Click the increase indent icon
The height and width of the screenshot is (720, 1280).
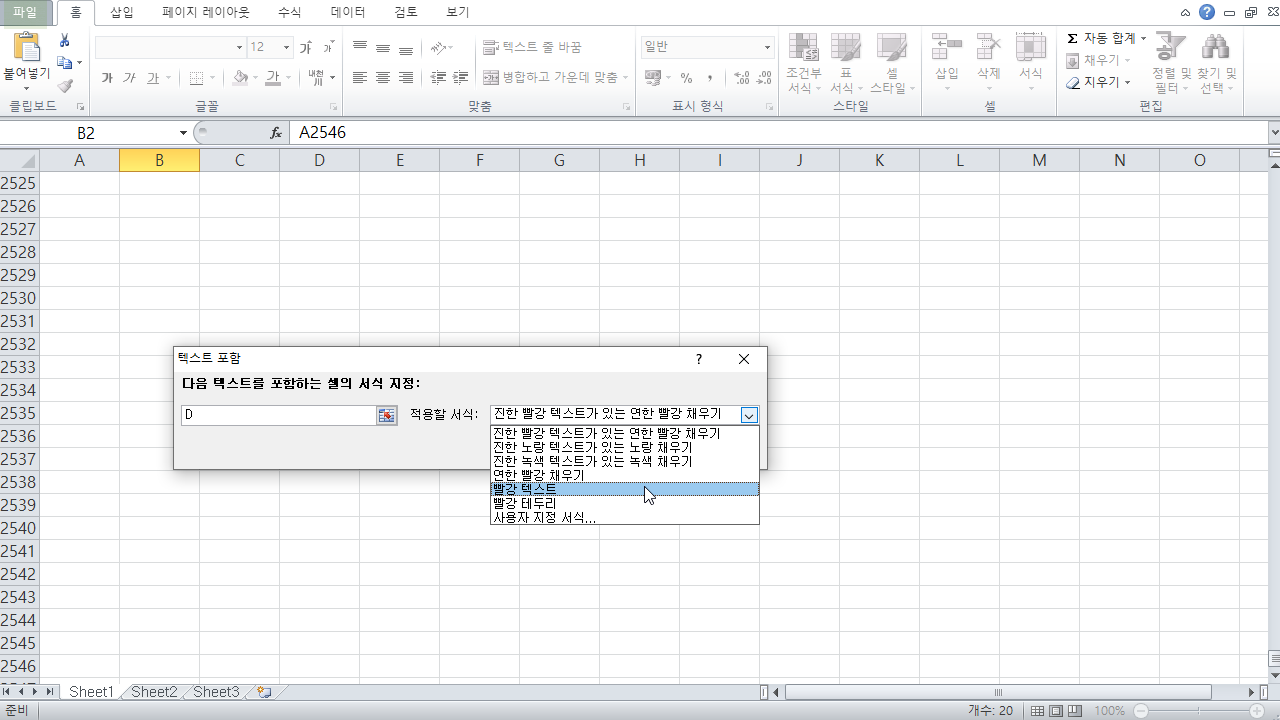tap(461, 78)
